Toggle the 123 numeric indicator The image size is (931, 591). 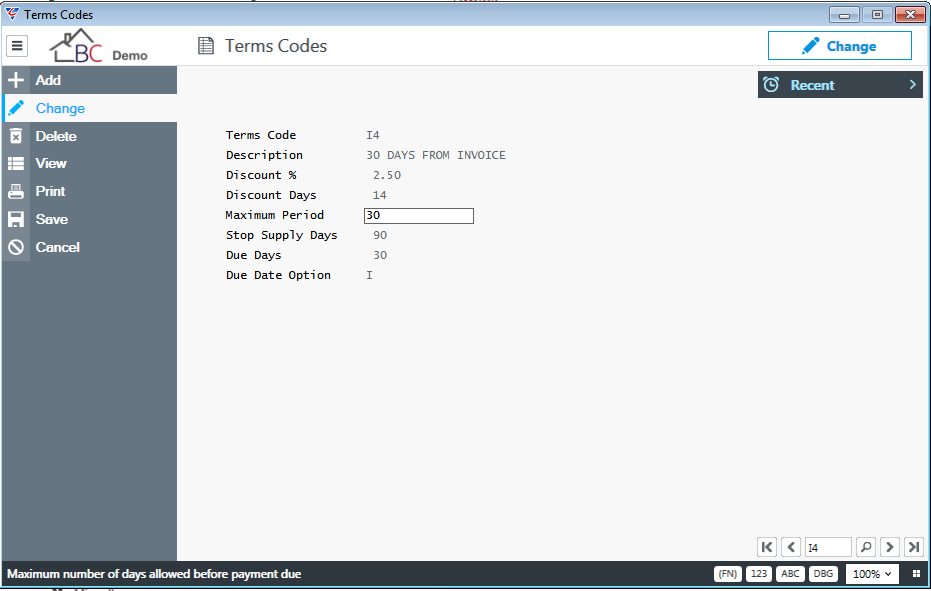[759, 574]
